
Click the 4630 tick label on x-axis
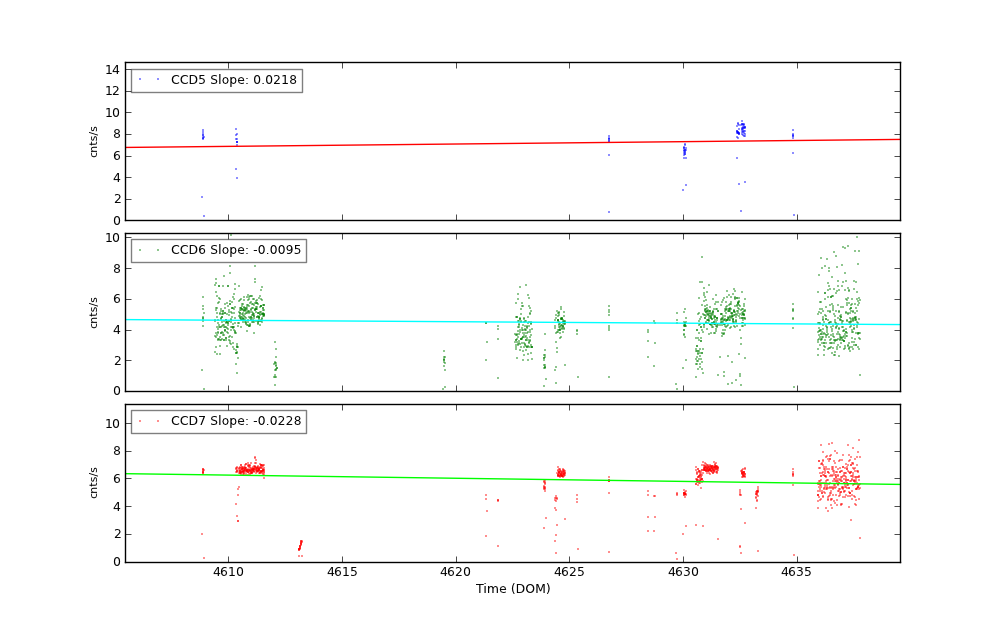click(x=683, y=573)
